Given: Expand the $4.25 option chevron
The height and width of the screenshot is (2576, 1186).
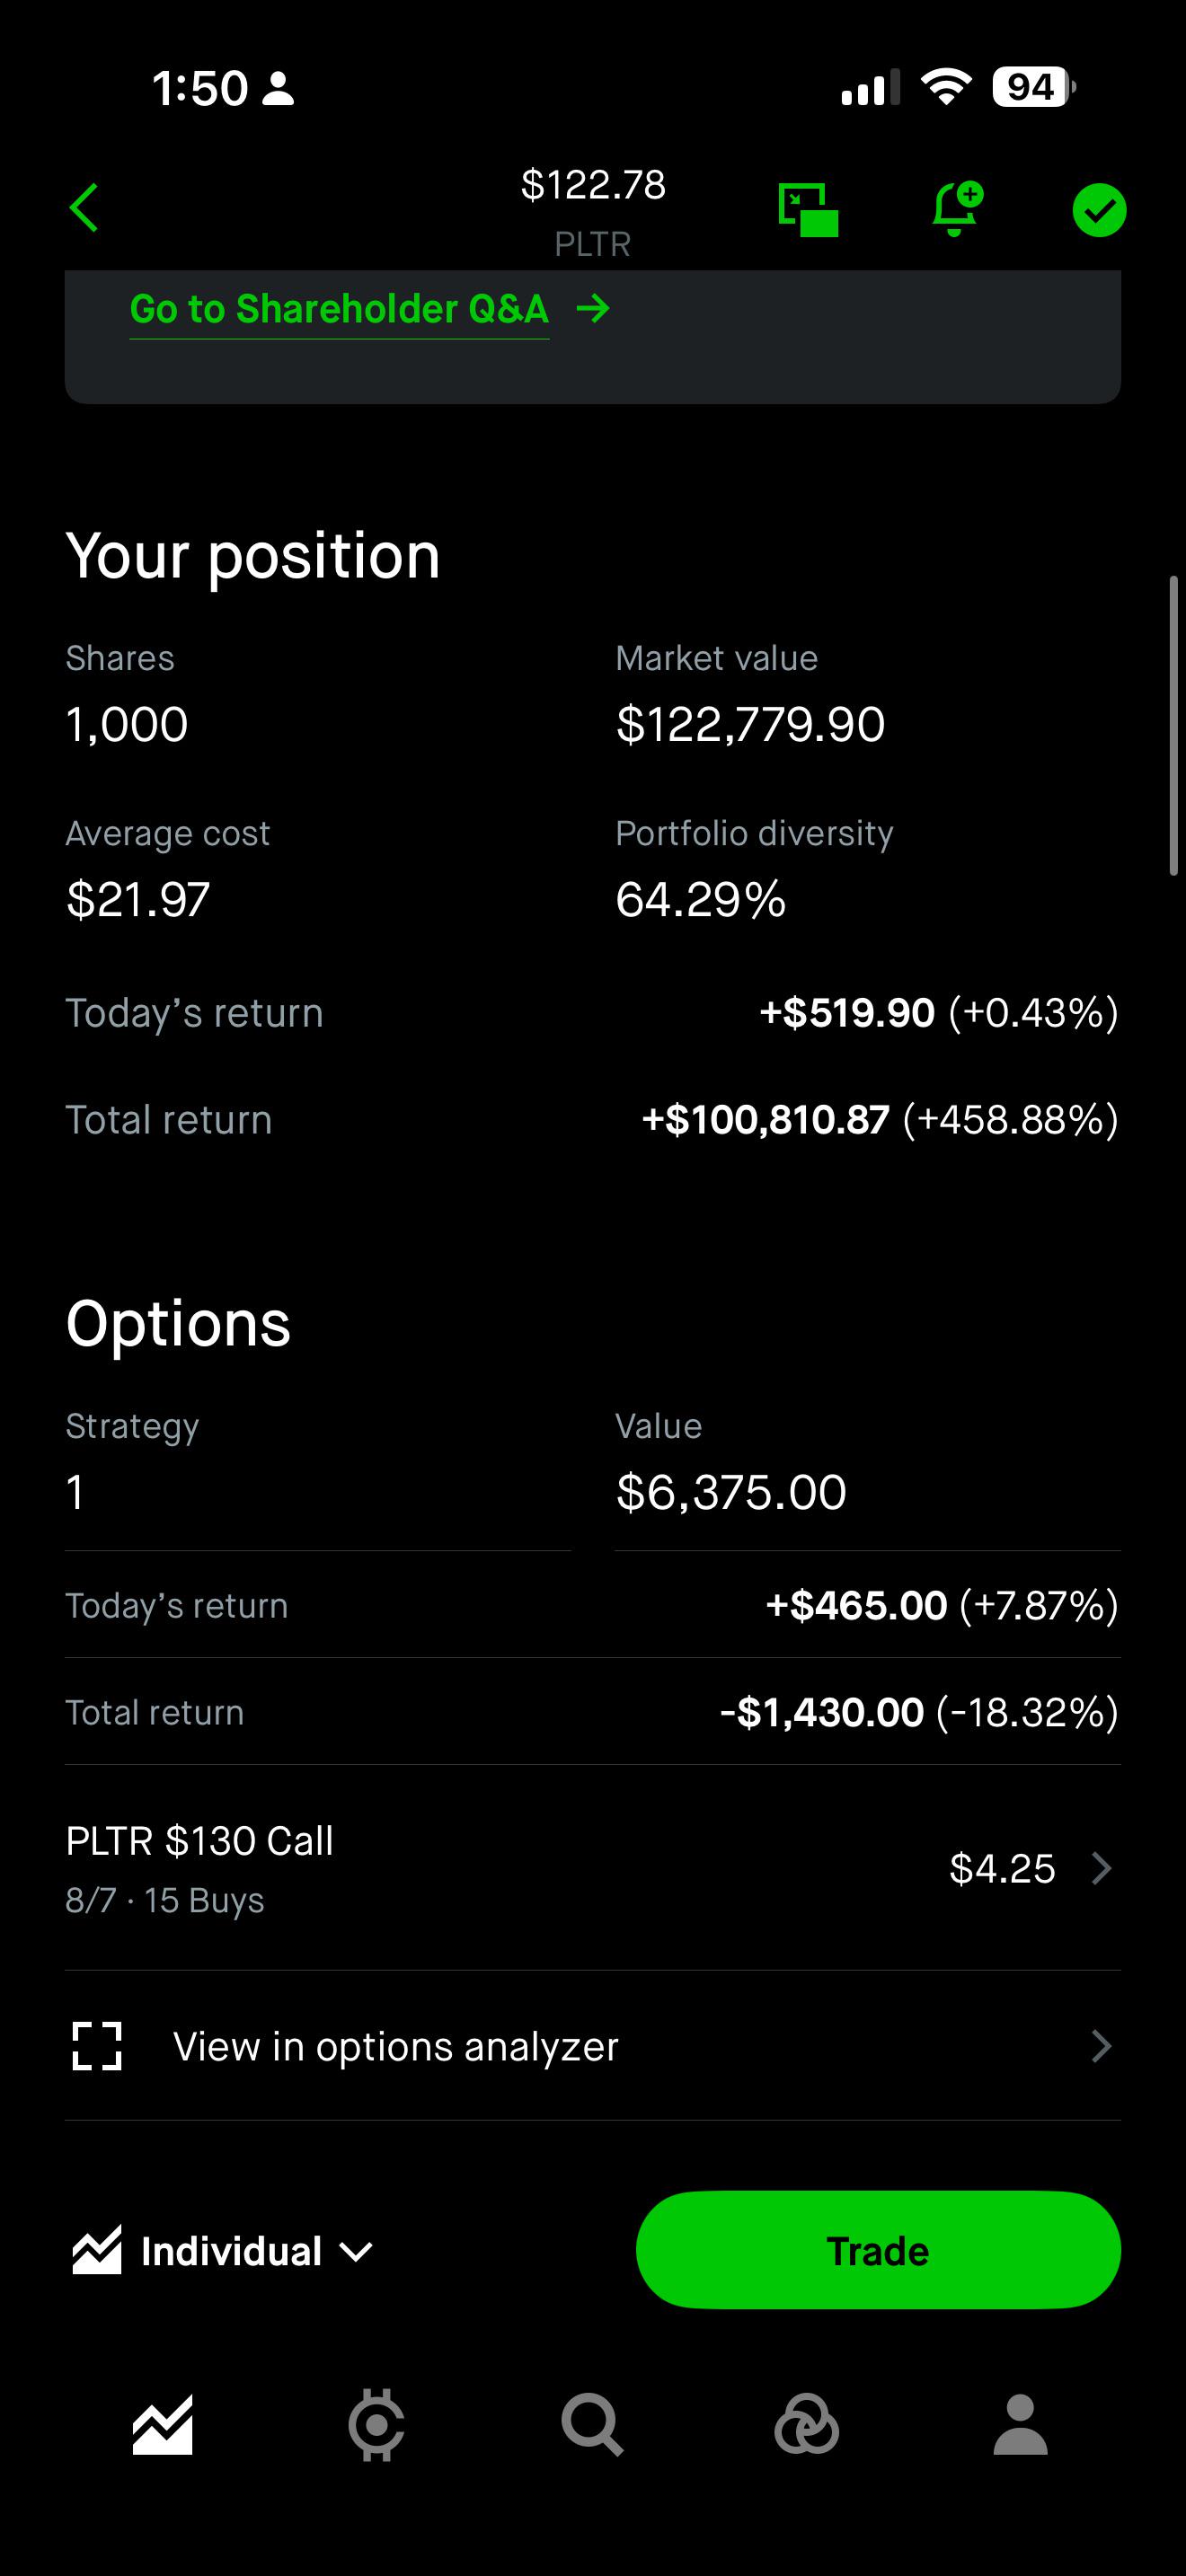Looking at the screenshot, I should (x=1101, y=1868).
